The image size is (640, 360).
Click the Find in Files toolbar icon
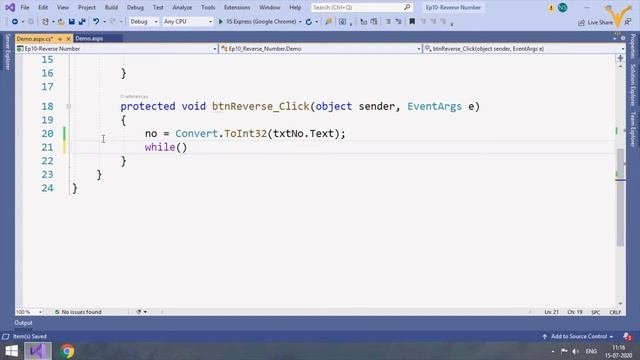click(x=329, y=22)
